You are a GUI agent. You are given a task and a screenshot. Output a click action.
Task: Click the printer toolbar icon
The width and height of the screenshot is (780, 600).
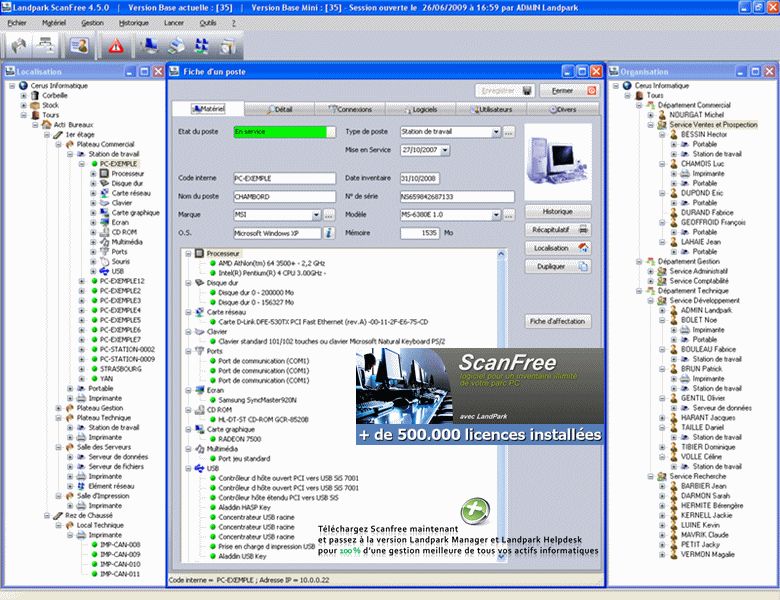pyautogui.click(x=176, y=46)
